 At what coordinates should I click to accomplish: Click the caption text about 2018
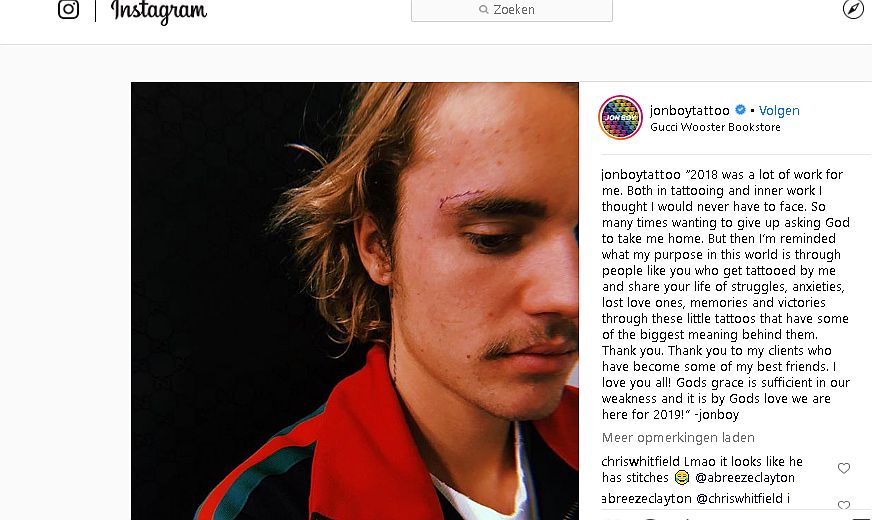click(726, 295)
